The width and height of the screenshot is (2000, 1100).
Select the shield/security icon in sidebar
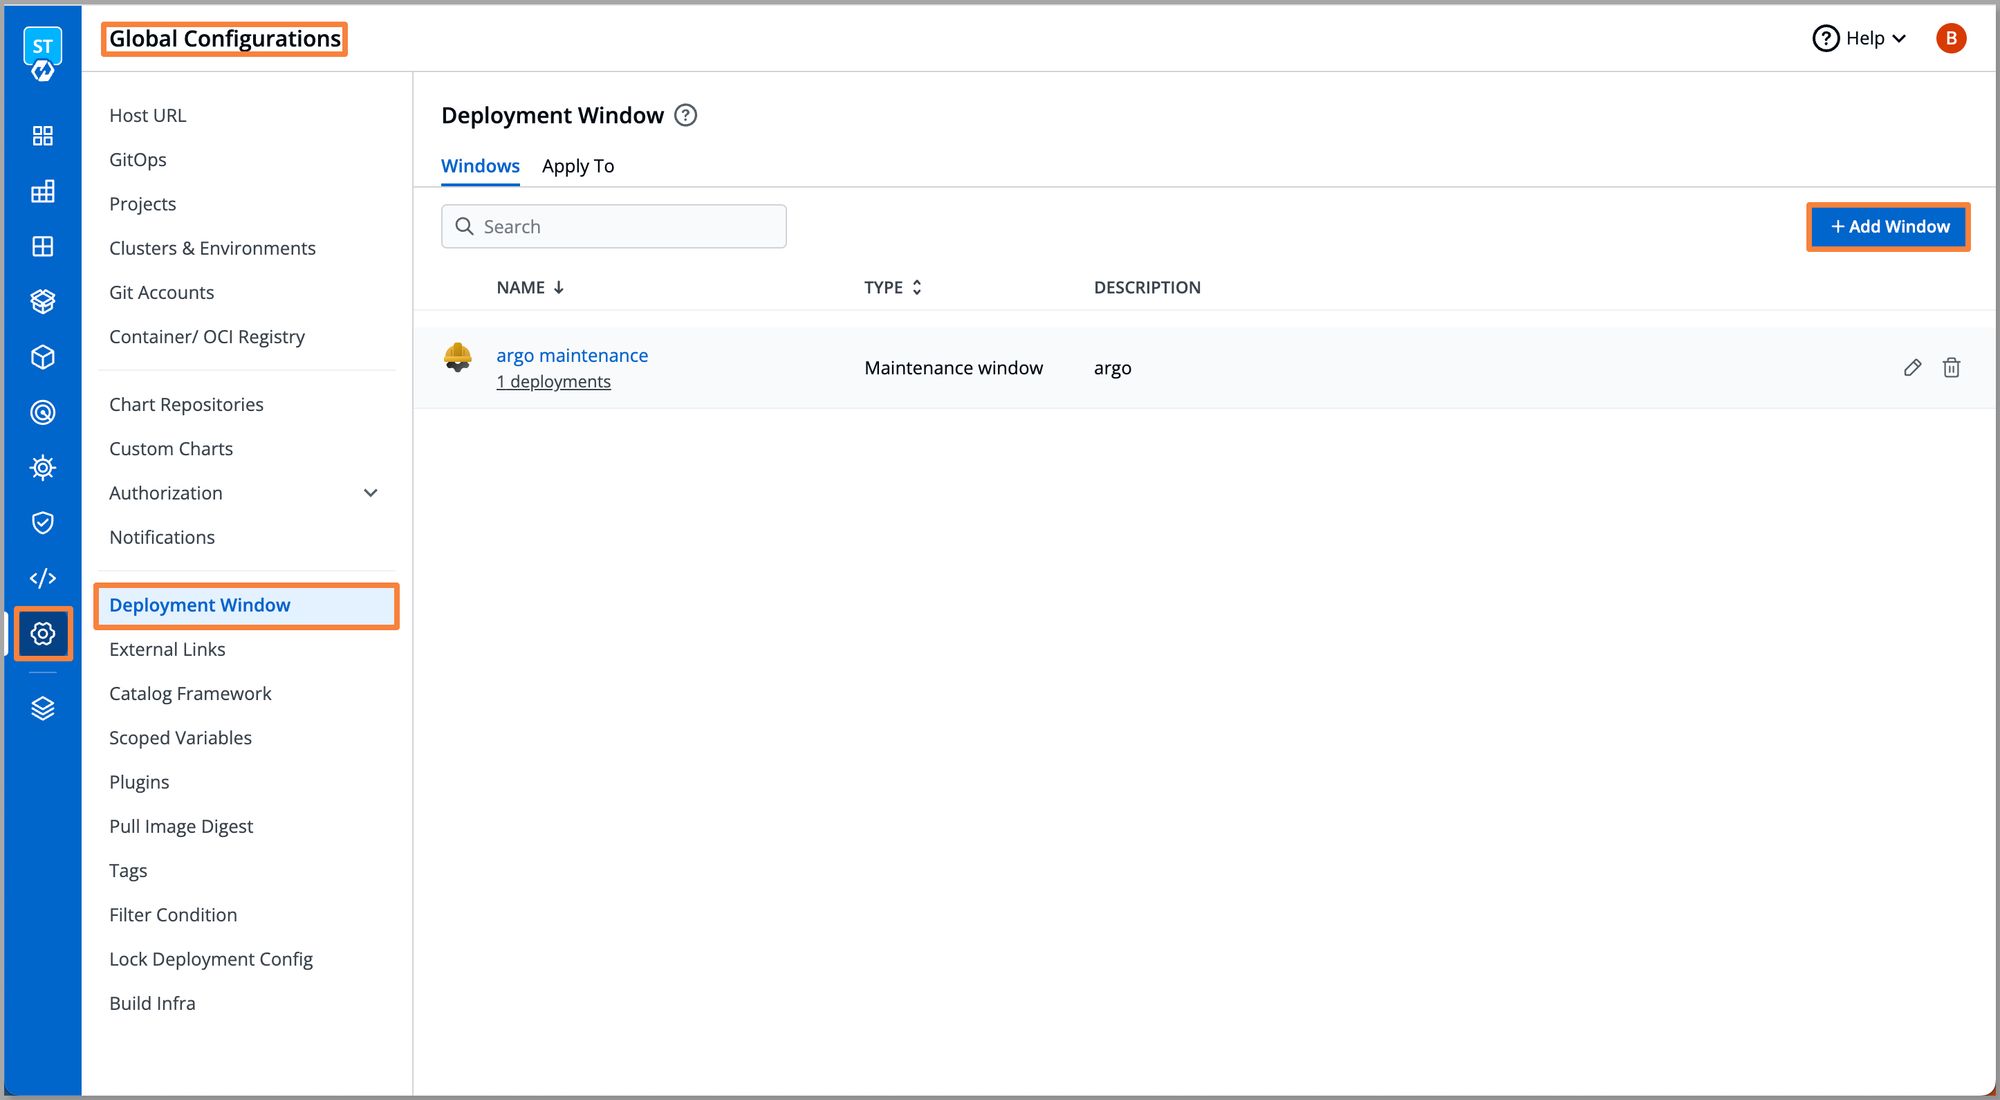point(42,523)
